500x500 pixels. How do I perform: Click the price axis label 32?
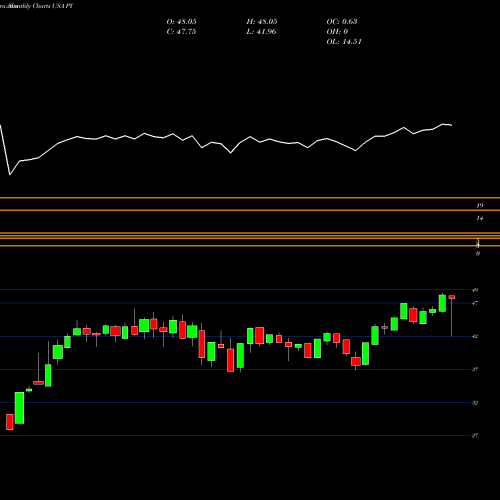[x=475, y=403]
